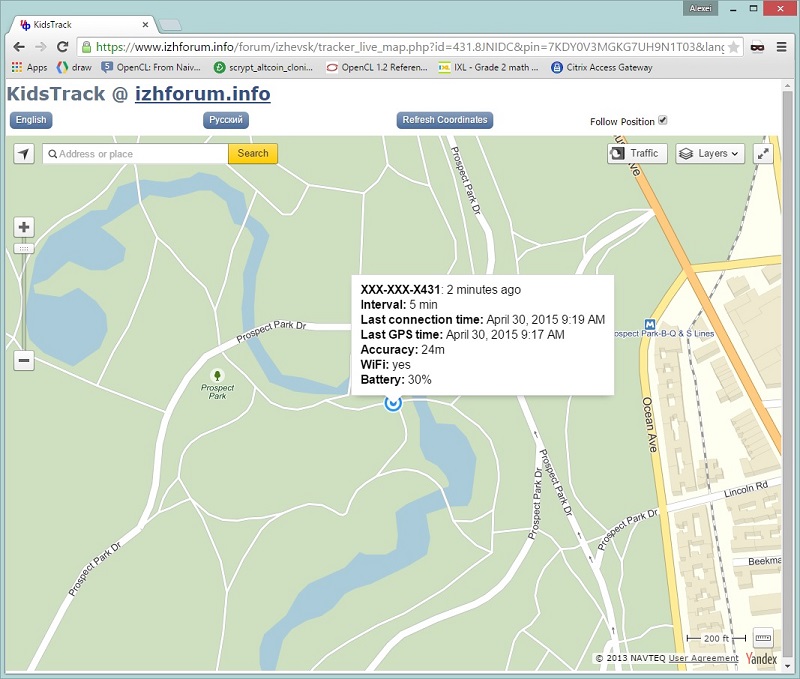The height and width of the screenshot is (679, 800).
Task: Click the blue tracker position marker
Action: click(x=393, y=403)
